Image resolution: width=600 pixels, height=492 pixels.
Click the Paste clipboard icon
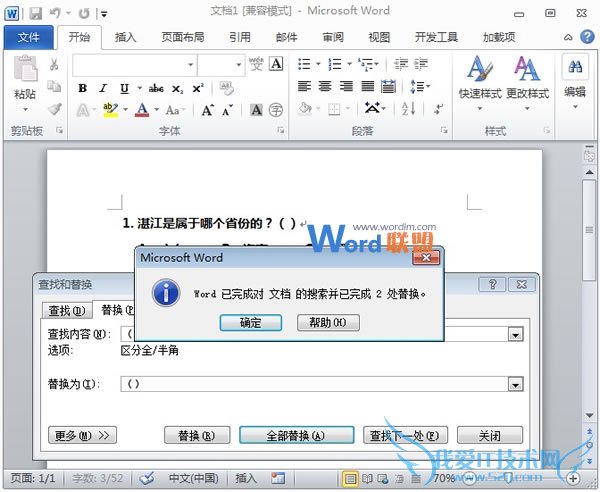[25, 69]
